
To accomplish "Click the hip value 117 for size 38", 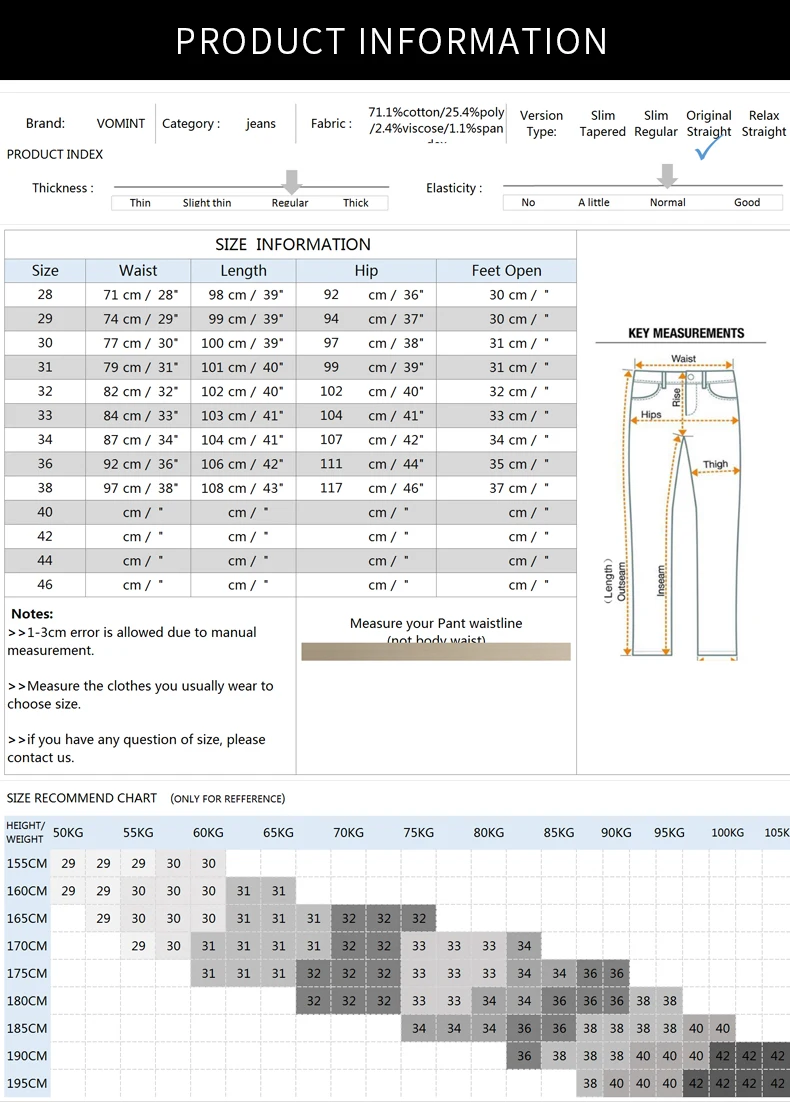I will point(331,488).
